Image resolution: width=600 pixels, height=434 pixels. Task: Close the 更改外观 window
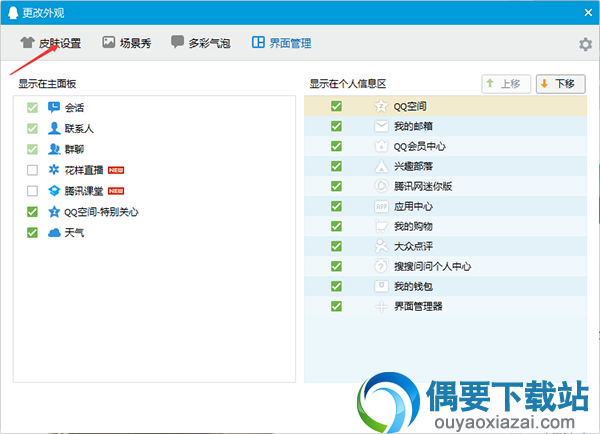click(x=588, y=13)
